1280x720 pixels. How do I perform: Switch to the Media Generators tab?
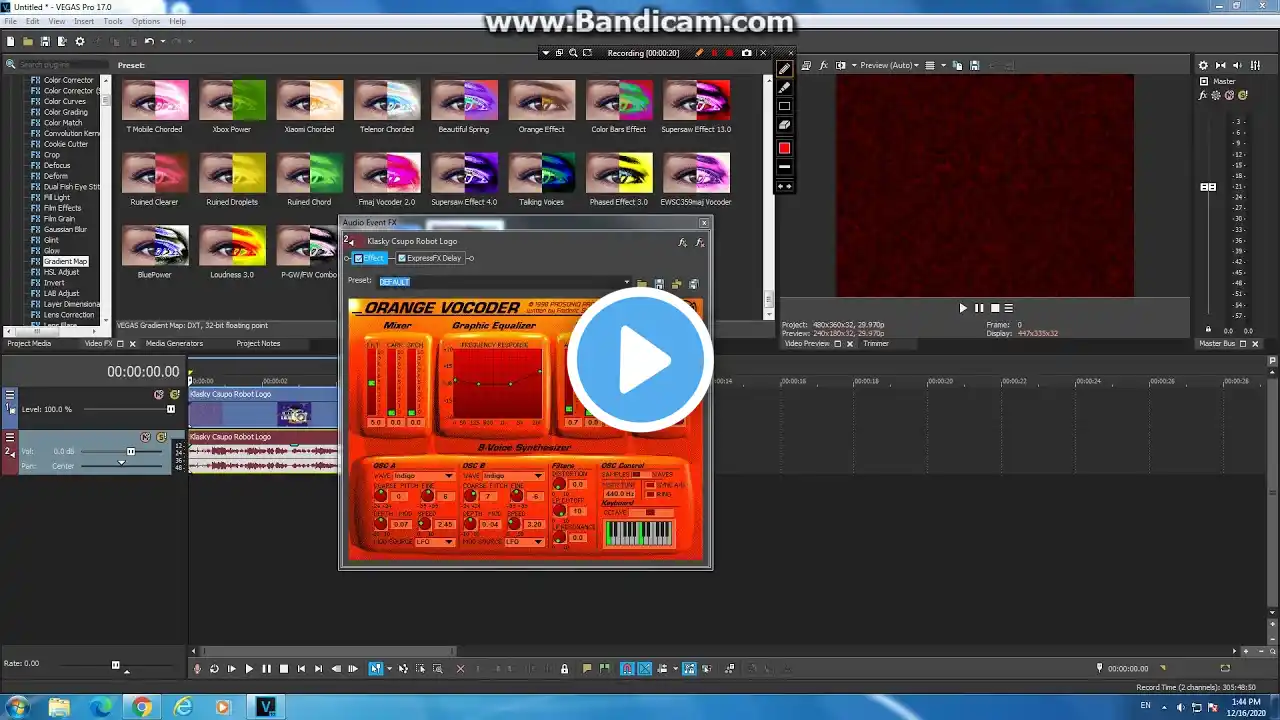tap(174, 343)
